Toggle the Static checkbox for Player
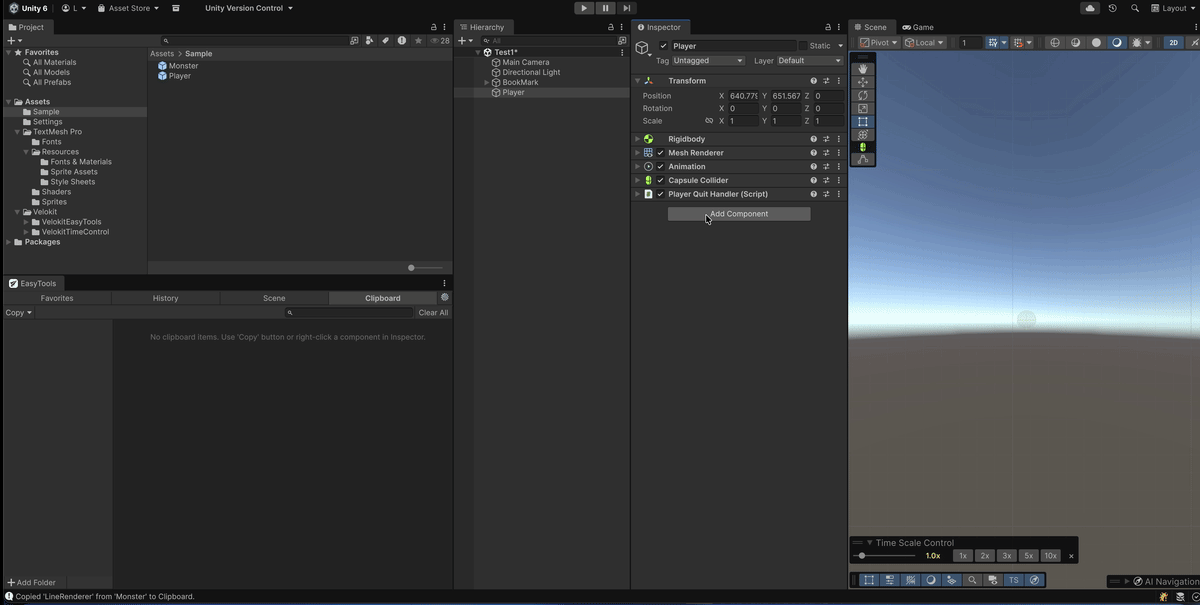 (803, 46)
